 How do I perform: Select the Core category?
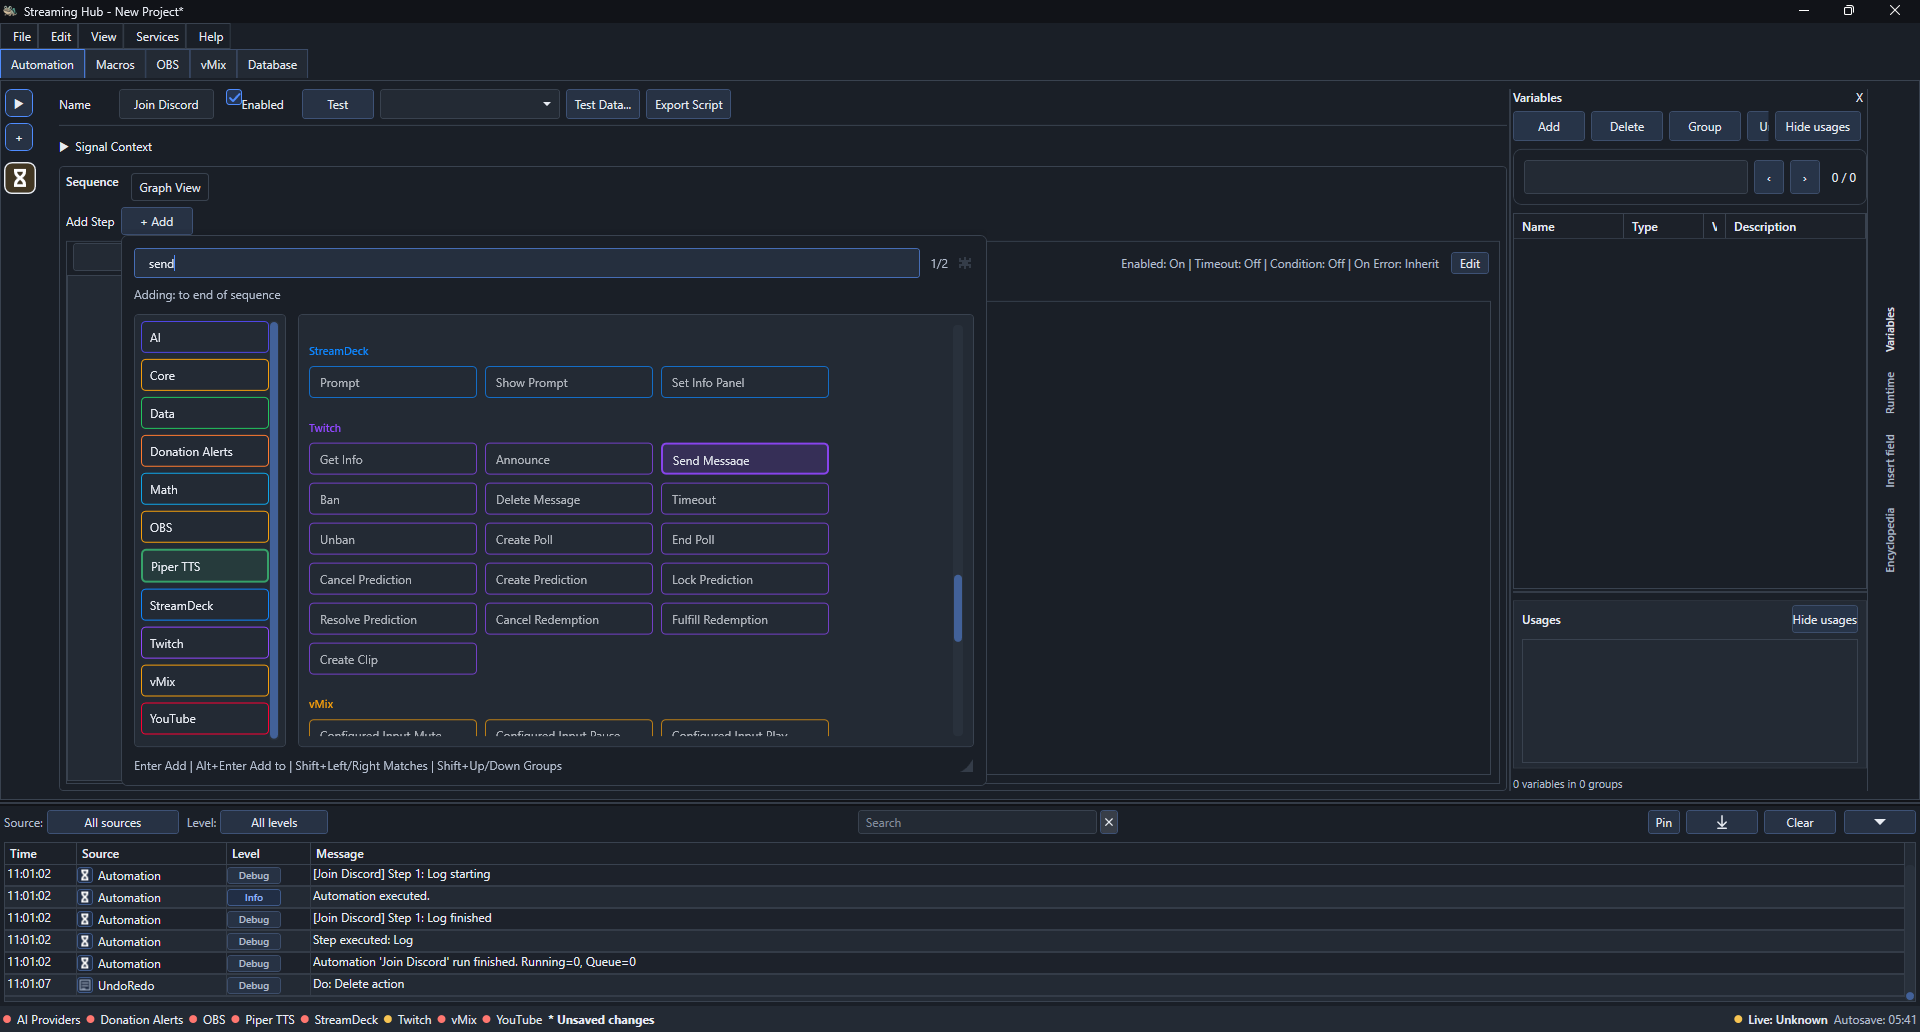(205, 376)
